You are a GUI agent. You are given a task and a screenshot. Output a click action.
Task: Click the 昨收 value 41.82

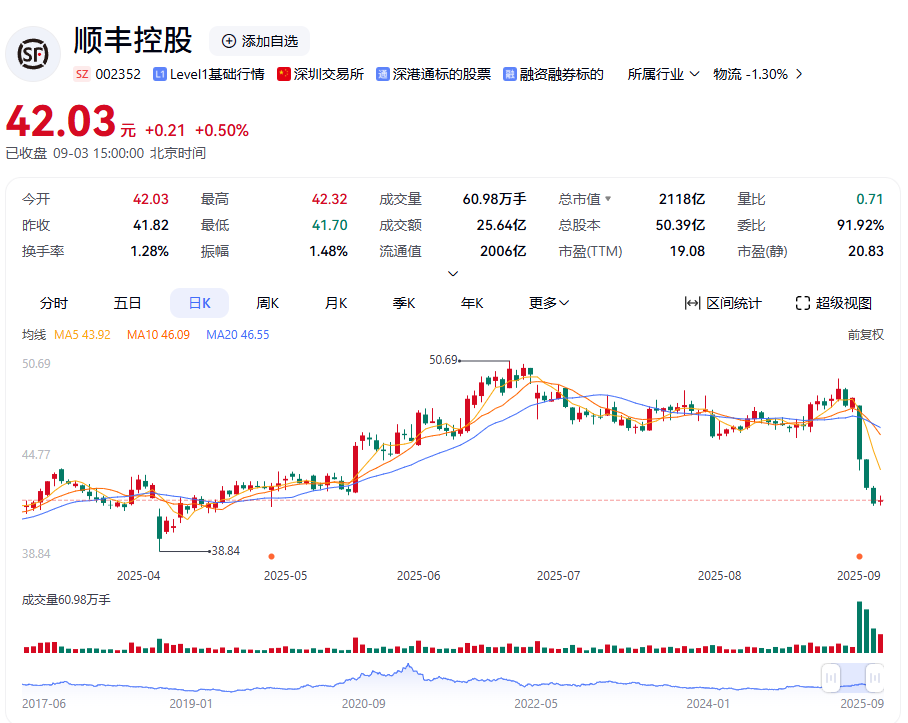[x=151, y=225]
